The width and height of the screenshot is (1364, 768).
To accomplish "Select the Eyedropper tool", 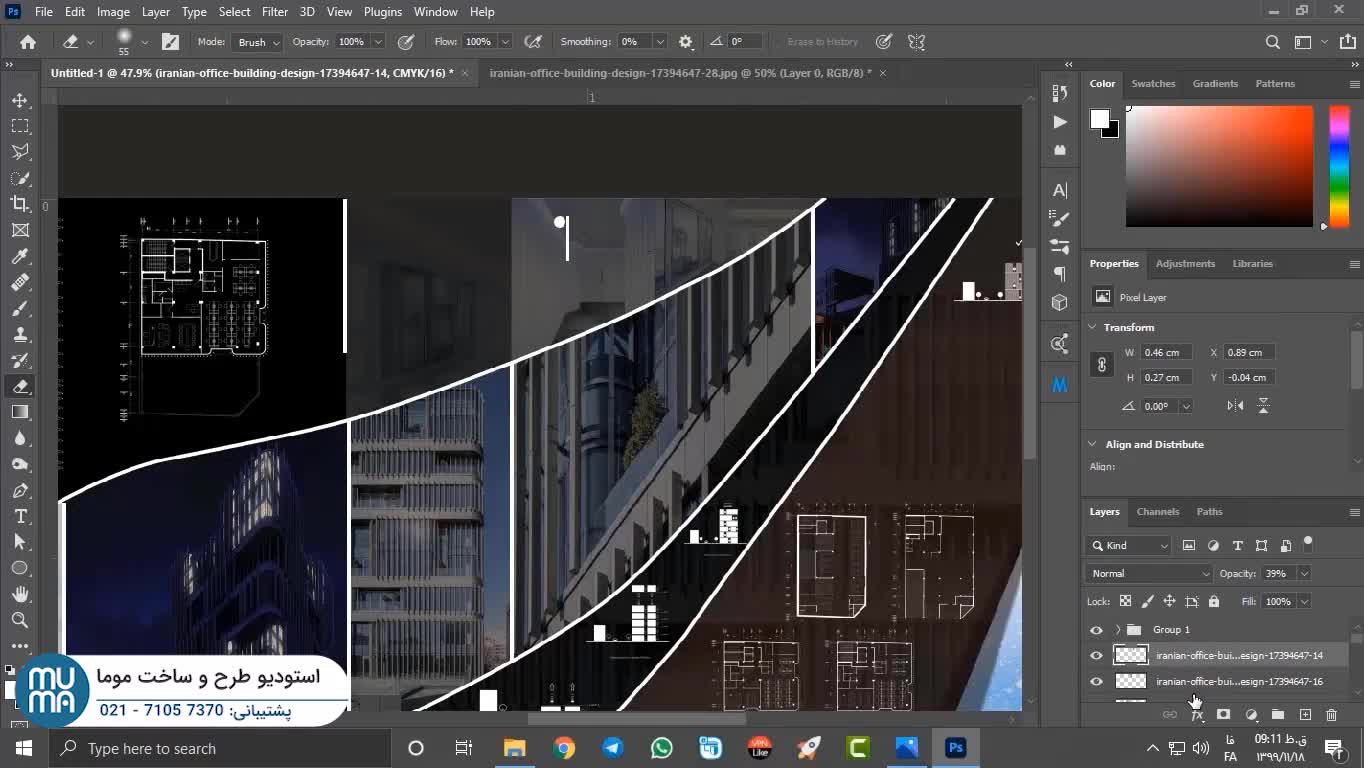I will pyautogui.click(x=20, y=256).
